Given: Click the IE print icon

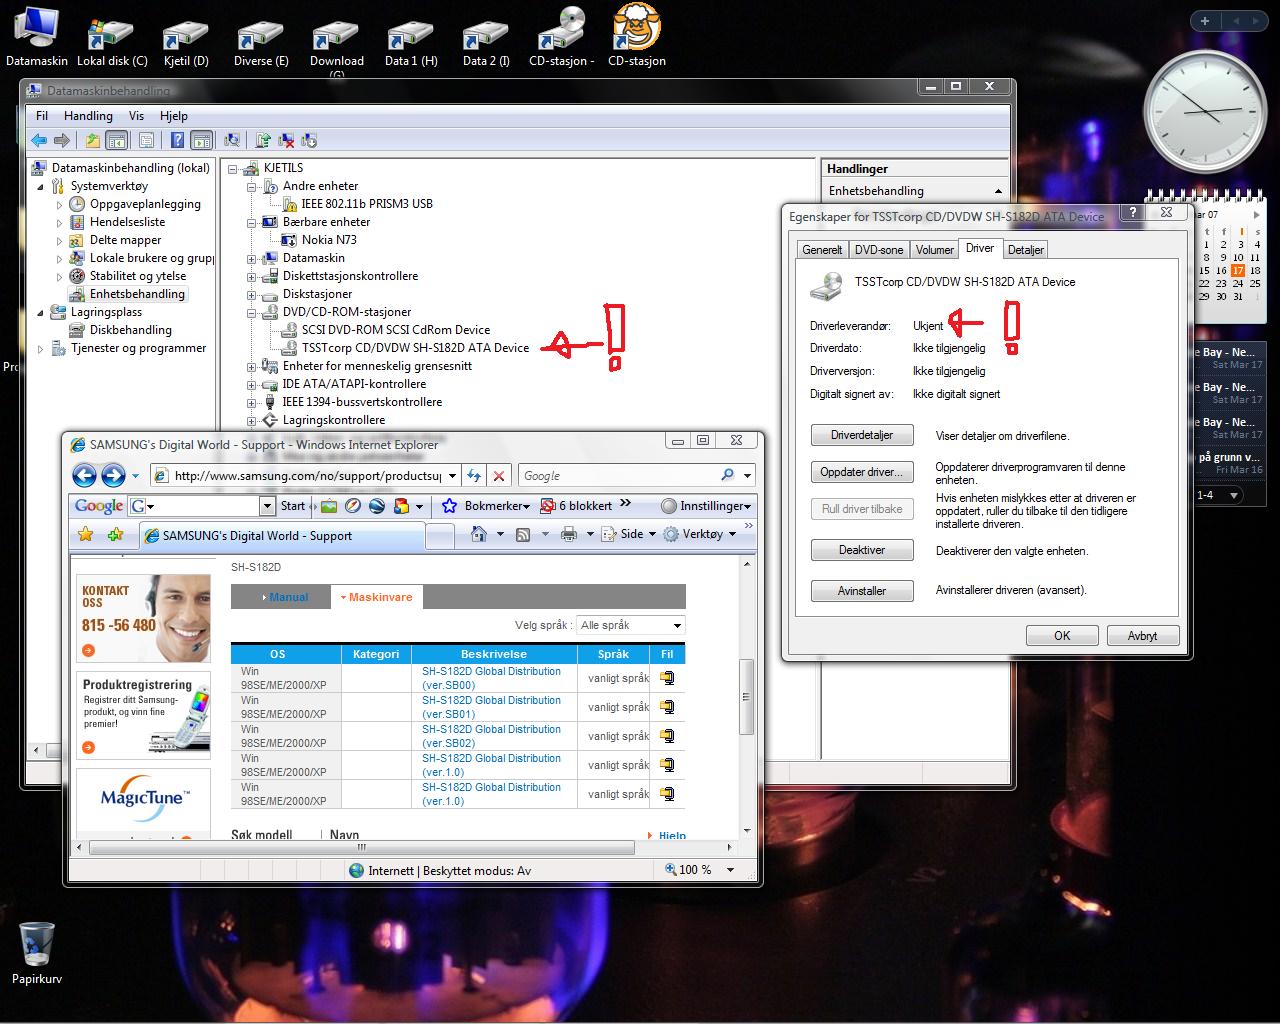Looking at the screenshot, I should (569, 534).
